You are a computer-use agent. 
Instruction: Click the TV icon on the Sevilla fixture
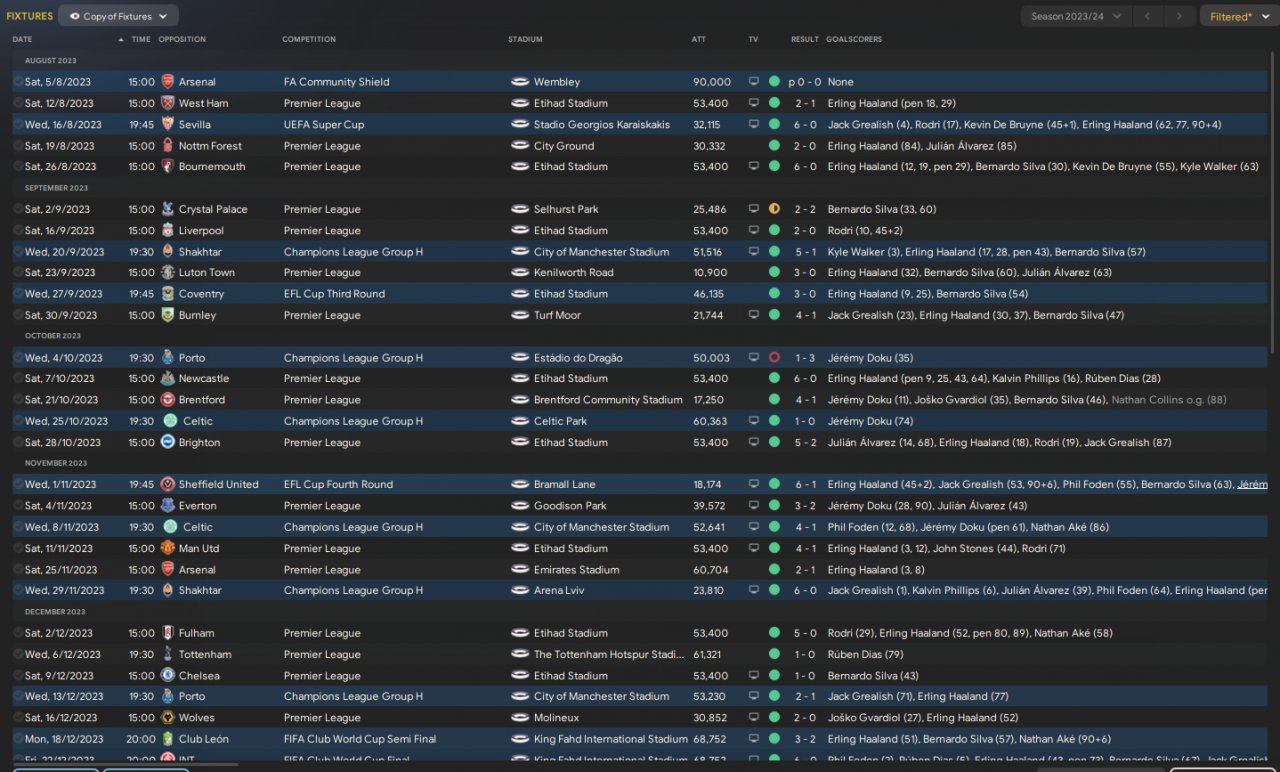754,125
